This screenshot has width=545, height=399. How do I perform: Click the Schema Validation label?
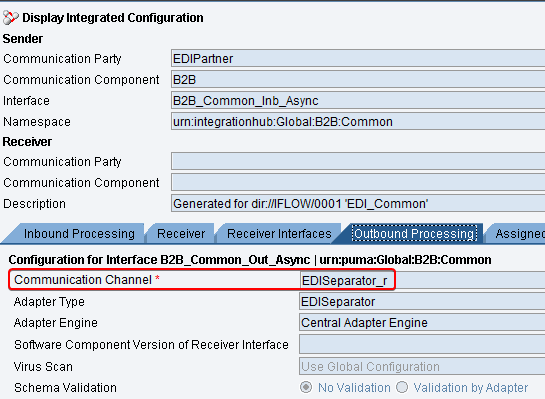[65, 388]
